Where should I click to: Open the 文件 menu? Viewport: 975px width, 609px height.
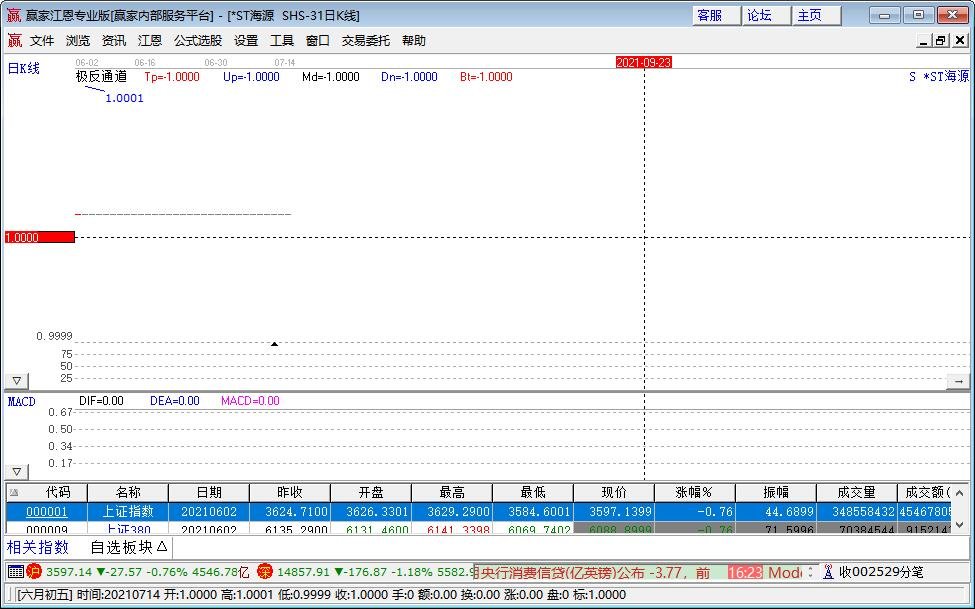(42, 40)
